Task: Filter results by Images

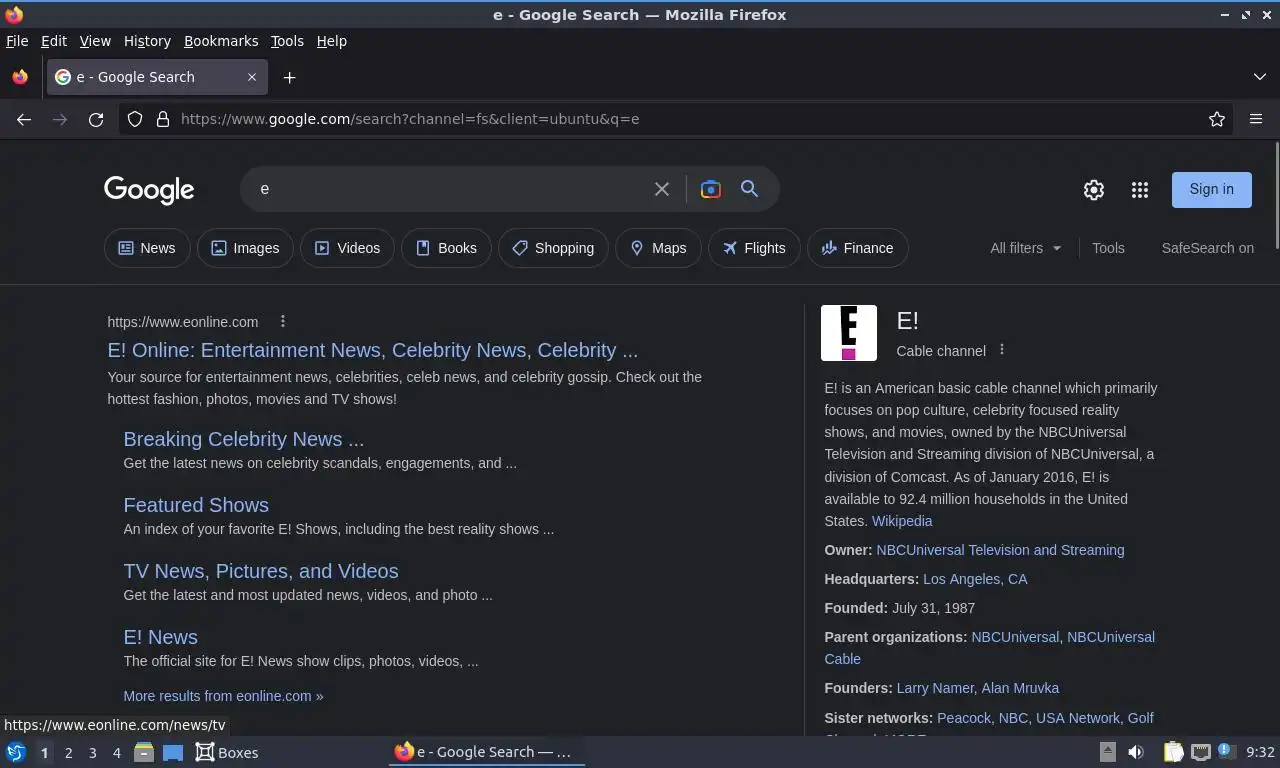Action: pyautogui.click(x=245, y=248)
